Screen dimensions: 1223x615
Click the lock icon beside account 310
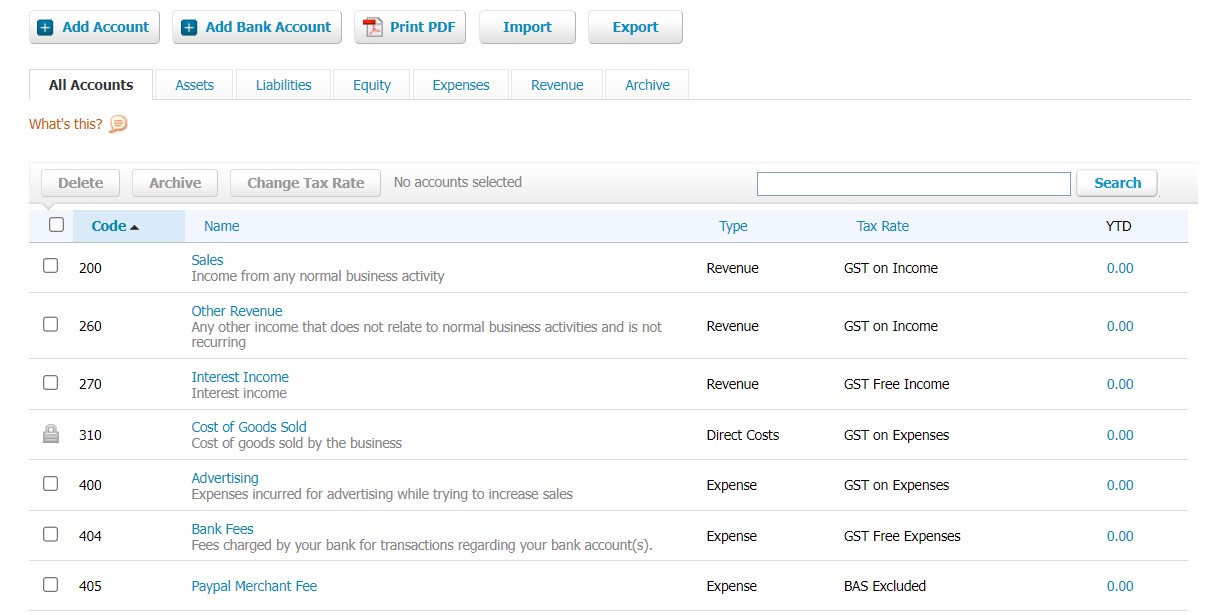[51, 435]
